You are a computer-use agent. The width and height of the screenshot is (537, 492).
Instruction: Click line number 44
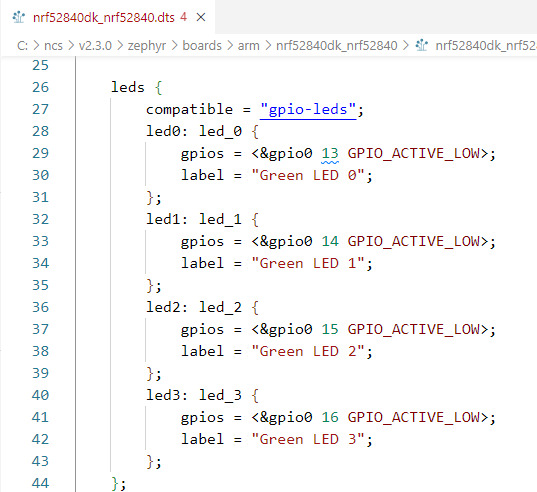point(40,483)
